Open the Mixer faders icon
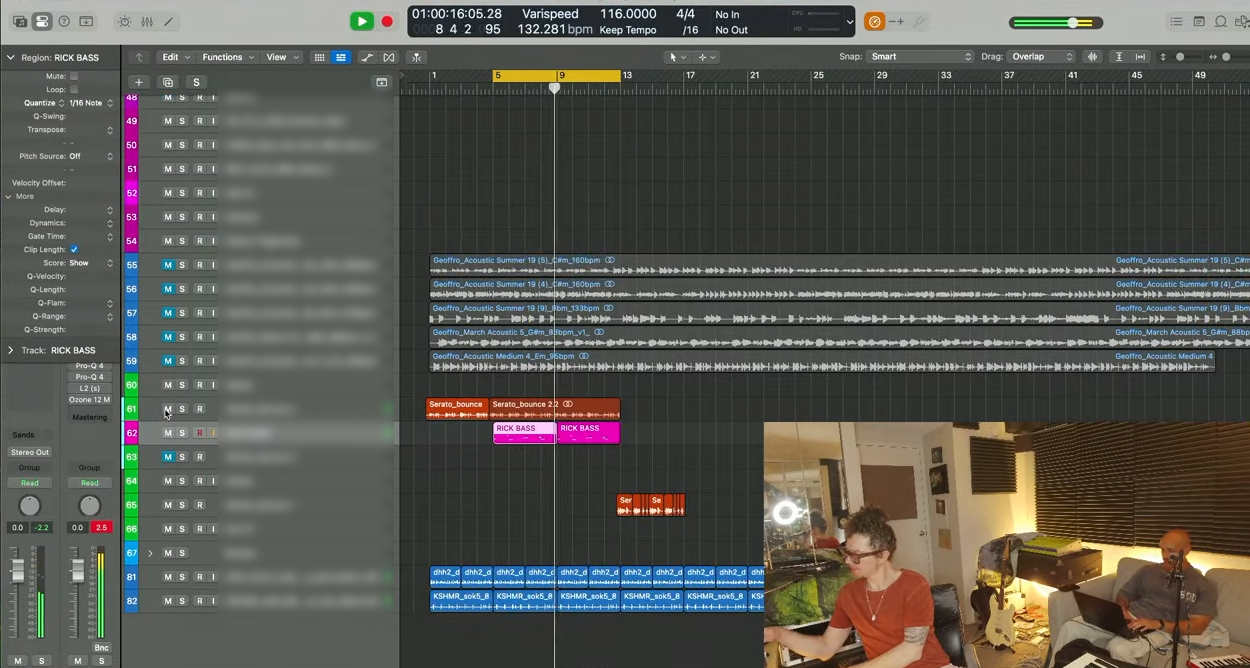 (147, 21)
